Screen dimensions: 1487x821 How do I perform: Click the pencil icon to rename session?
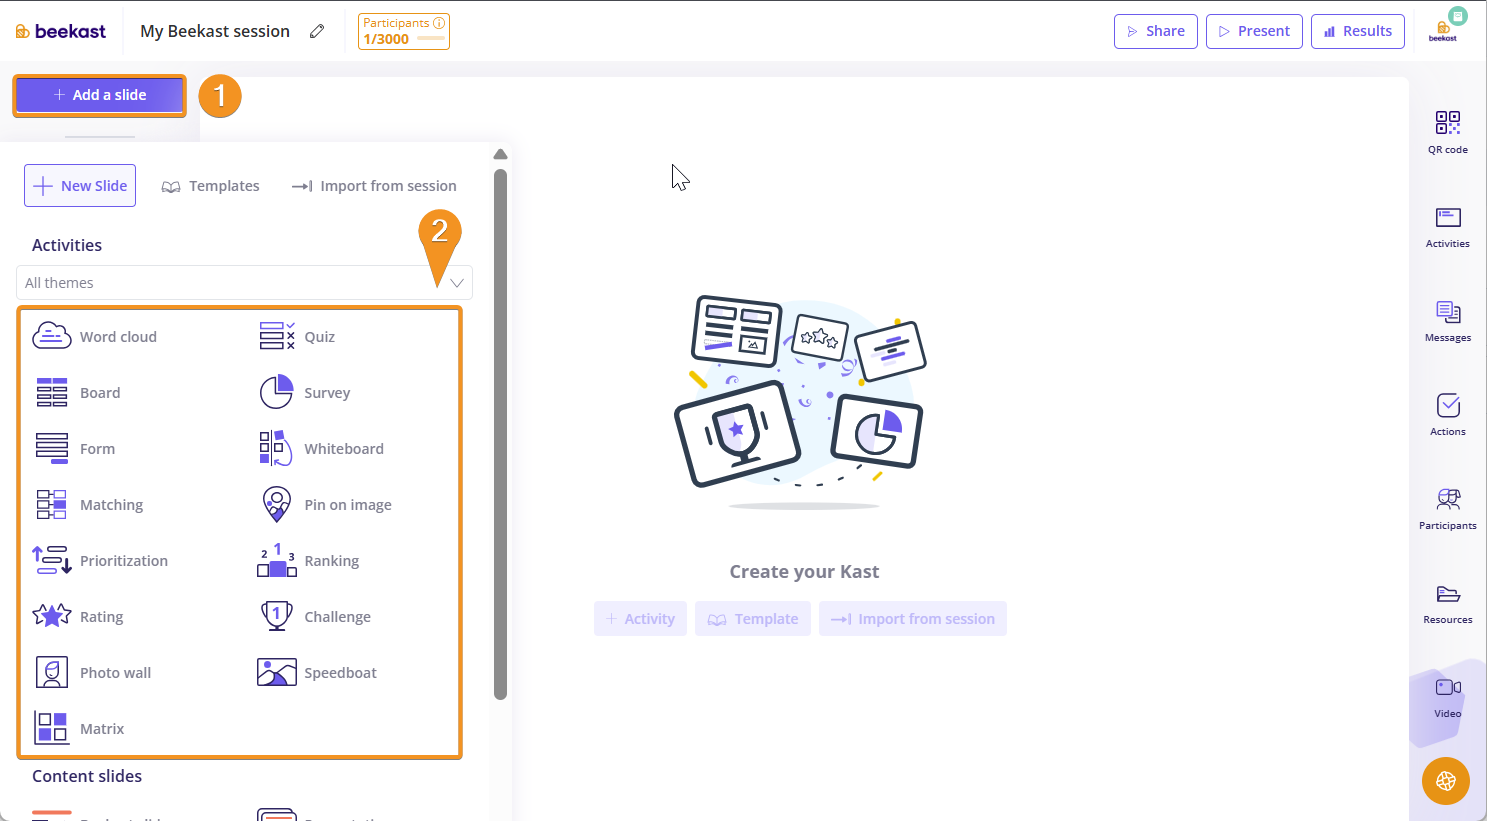[x=317, y=31]
